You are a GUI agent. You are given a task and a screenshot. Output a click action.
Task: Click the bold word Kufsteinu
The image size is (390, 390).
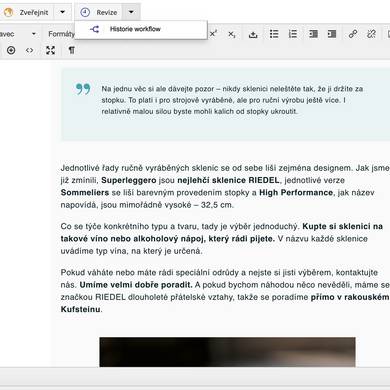80,309
